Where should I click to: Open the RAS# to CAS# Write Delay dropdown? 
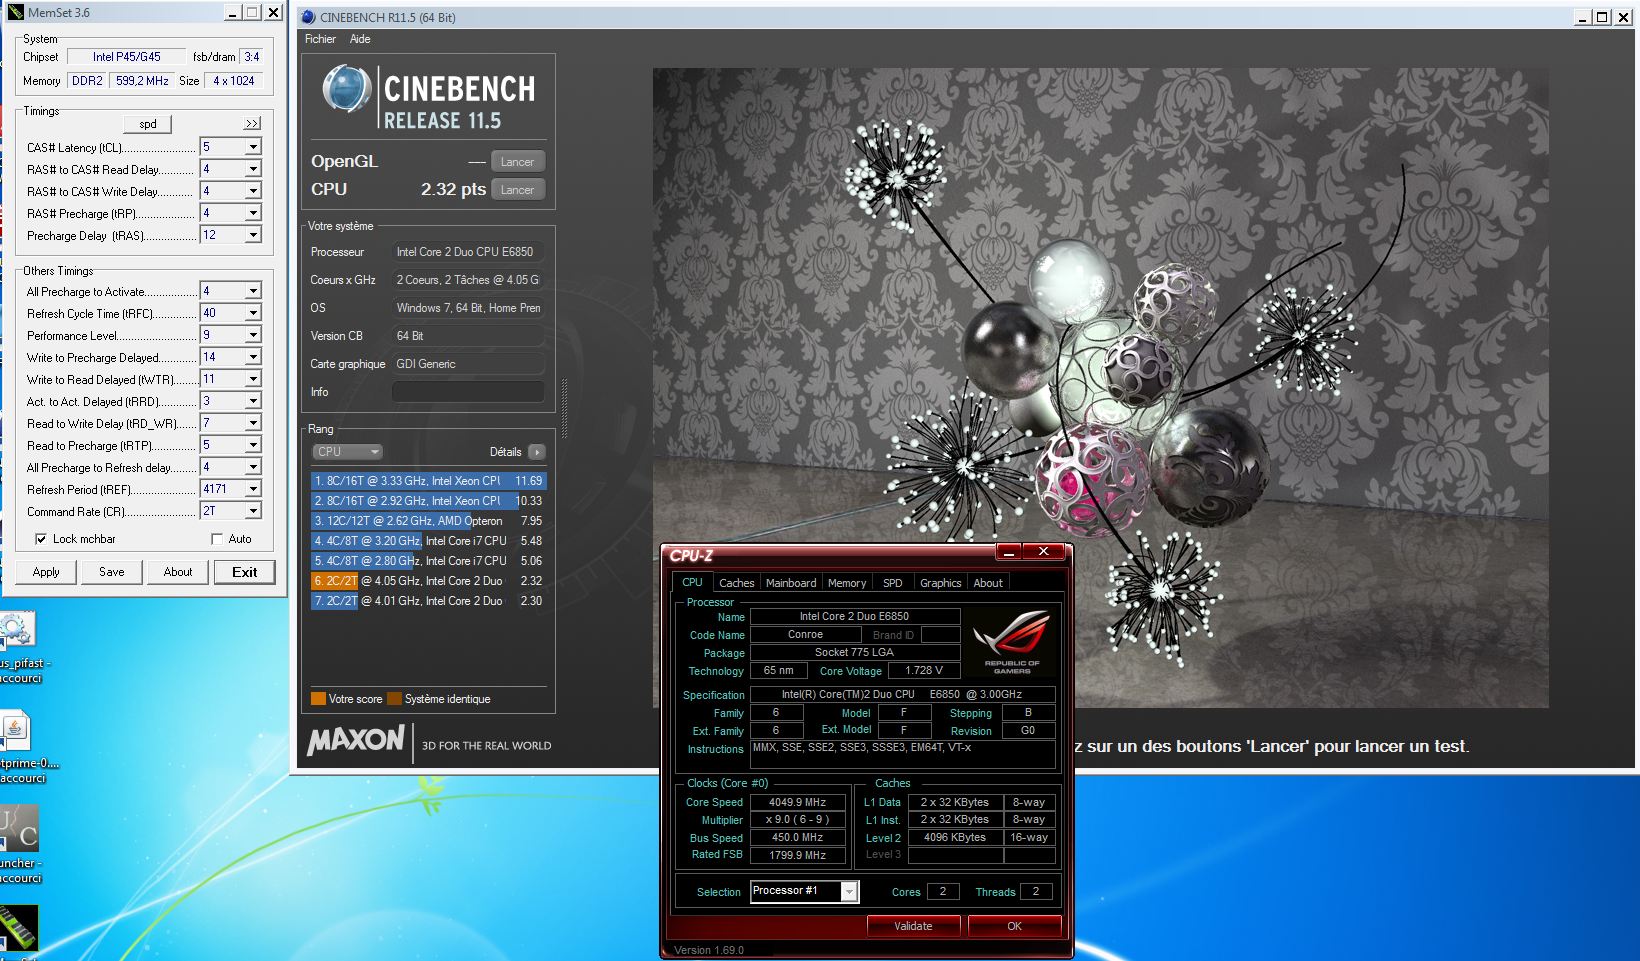[x=253, y=191]
